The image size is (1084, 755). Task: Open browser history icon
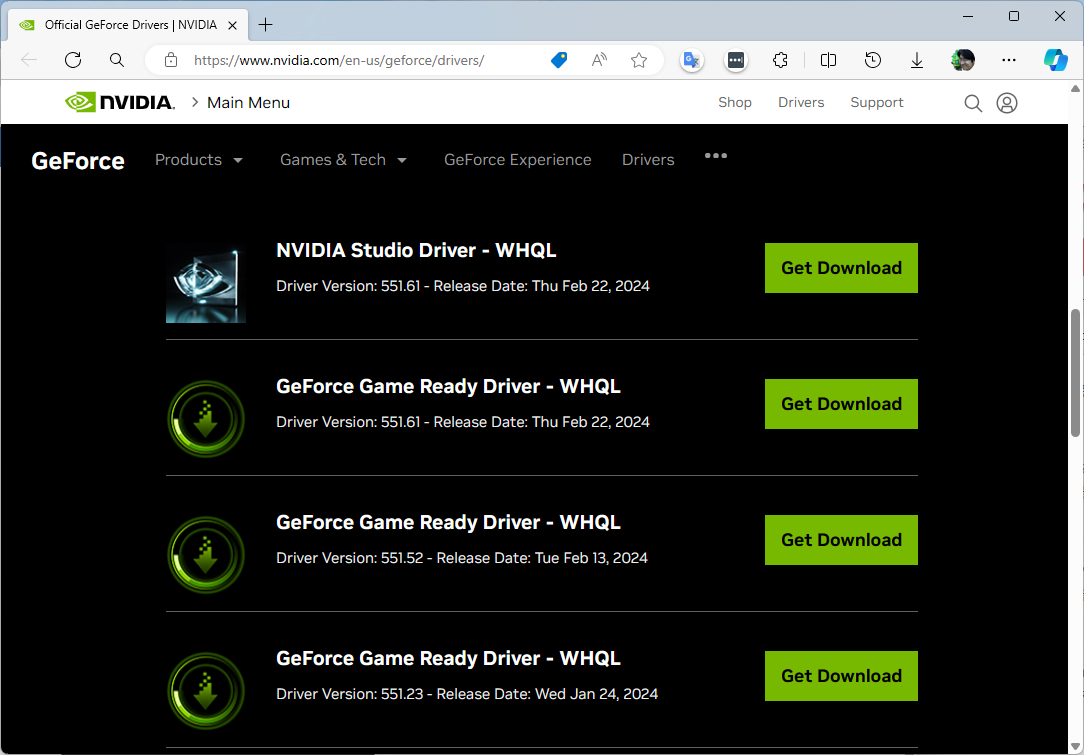click(872, 60)
